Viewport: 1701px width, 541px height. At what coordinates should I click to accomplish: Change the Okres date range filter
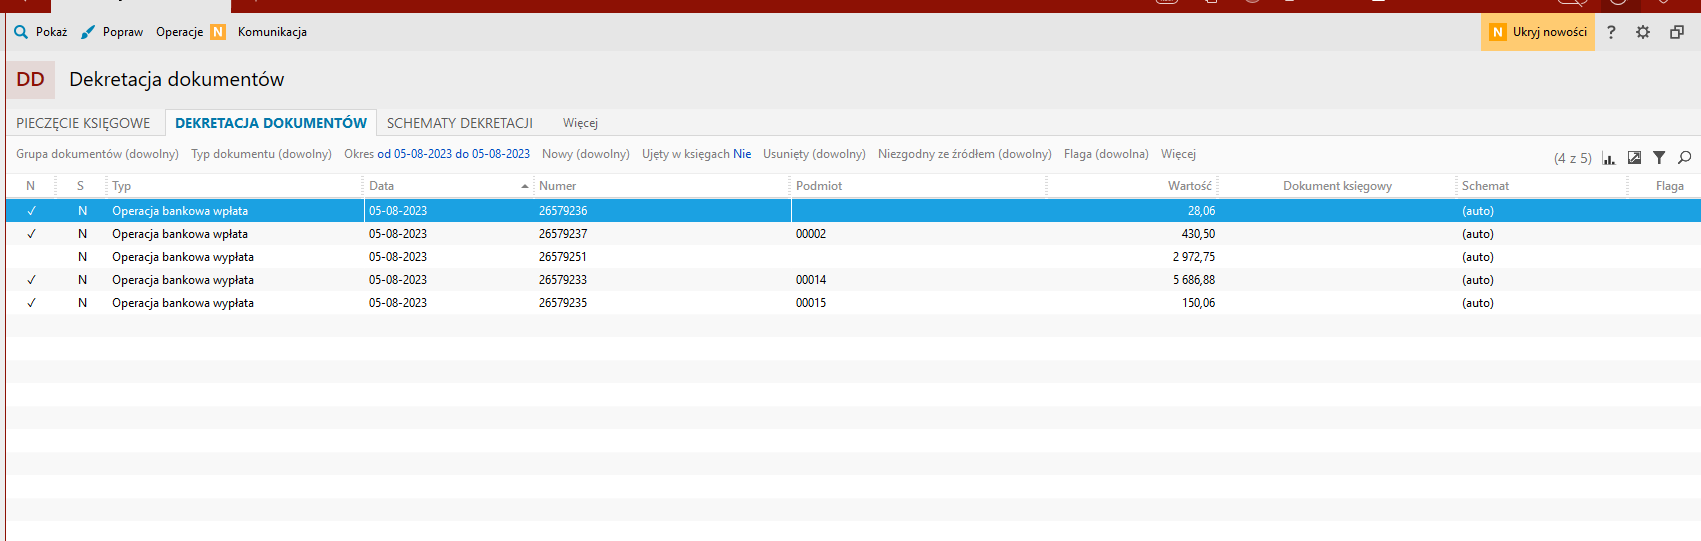point(437,154)
